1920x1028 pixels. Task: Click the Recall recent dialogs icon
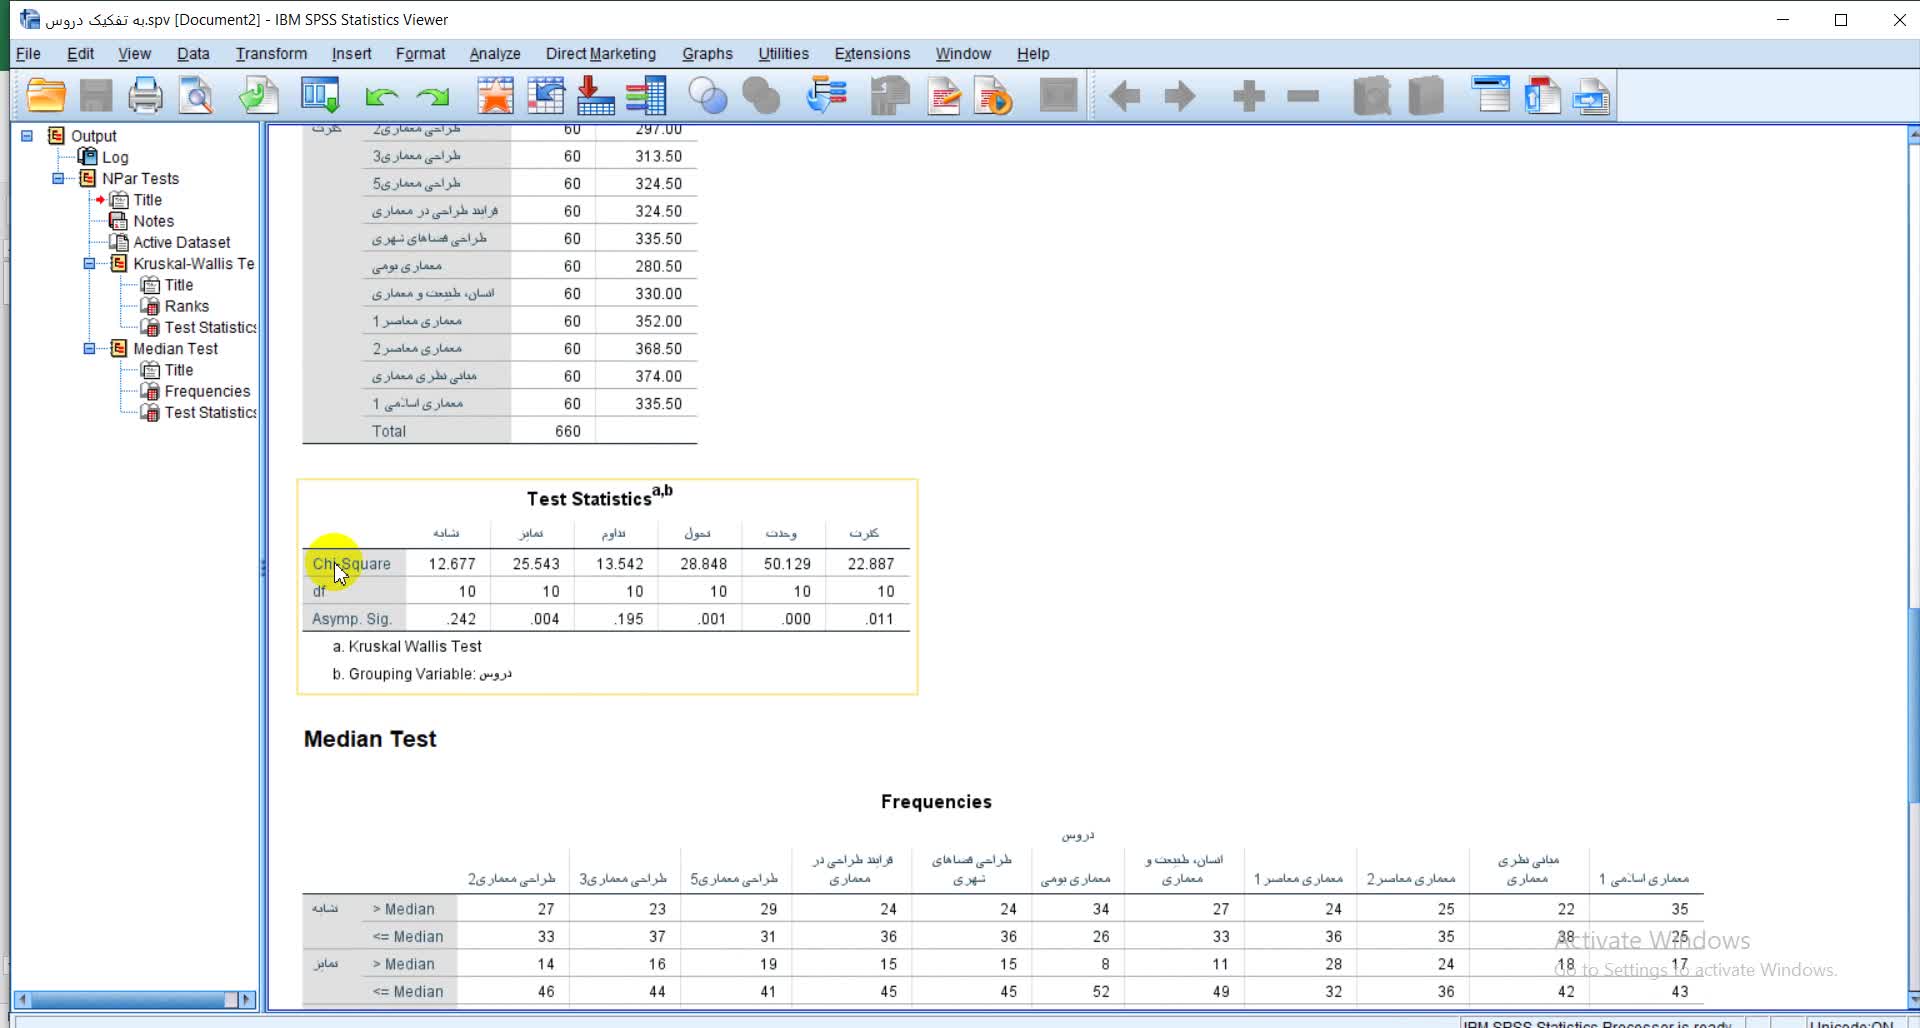coord(320,96)
